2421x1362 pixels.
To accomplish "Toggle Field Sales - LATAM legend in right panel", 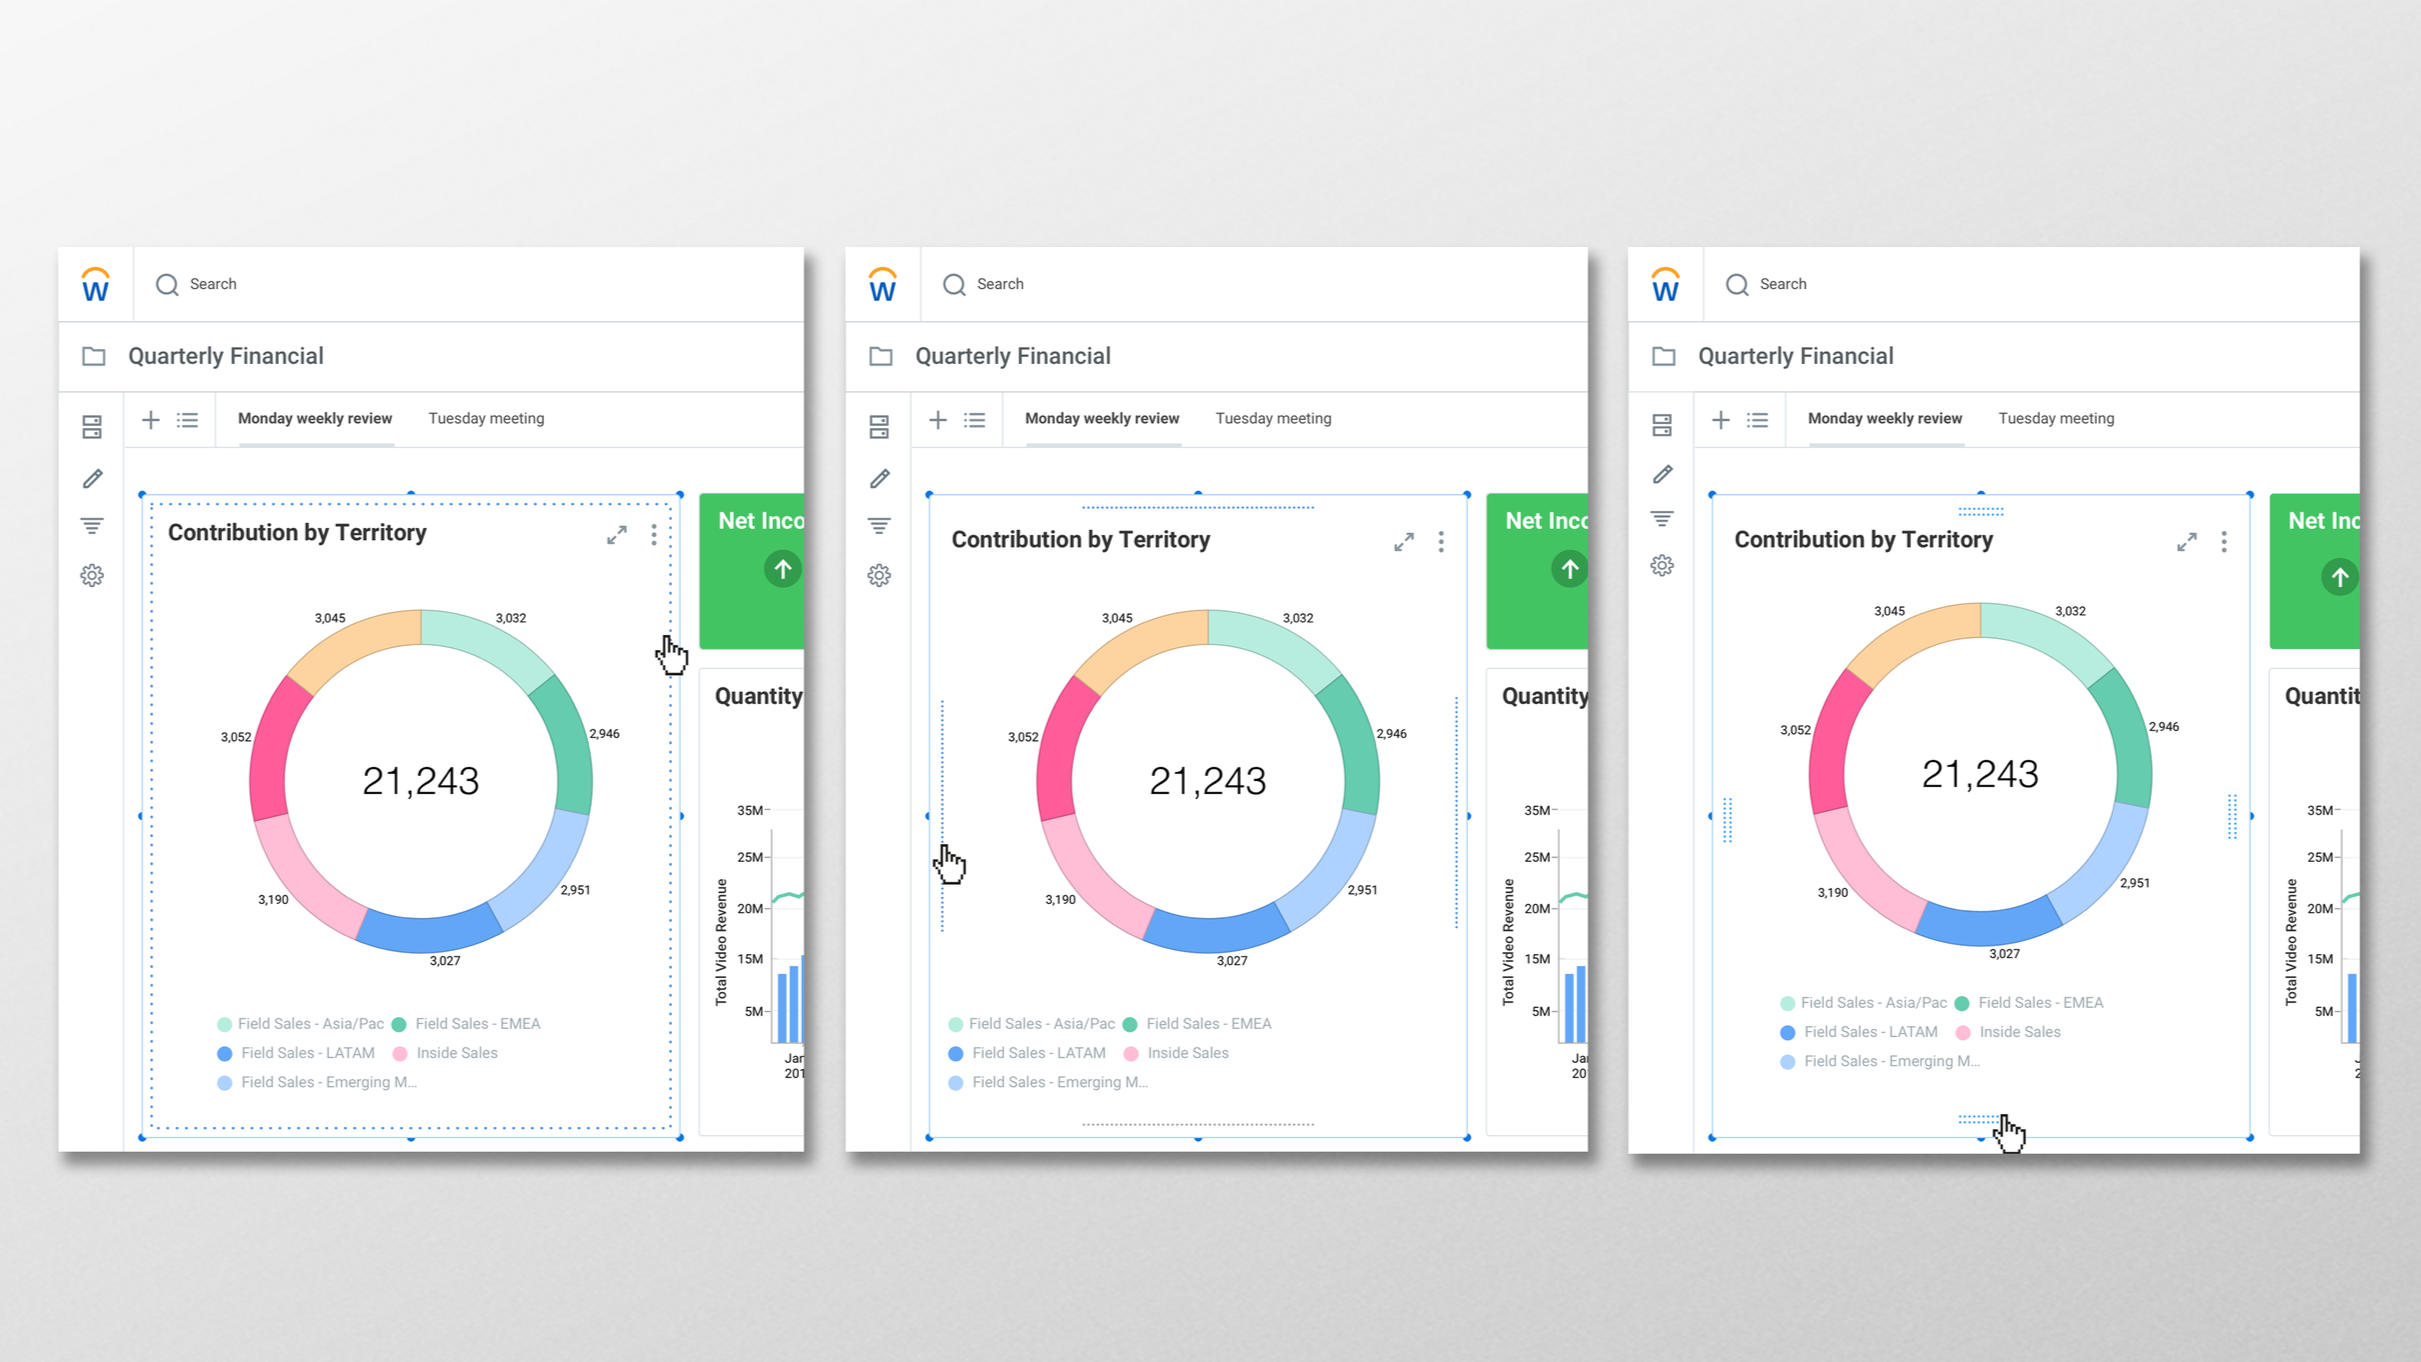I will 1869,1032.
